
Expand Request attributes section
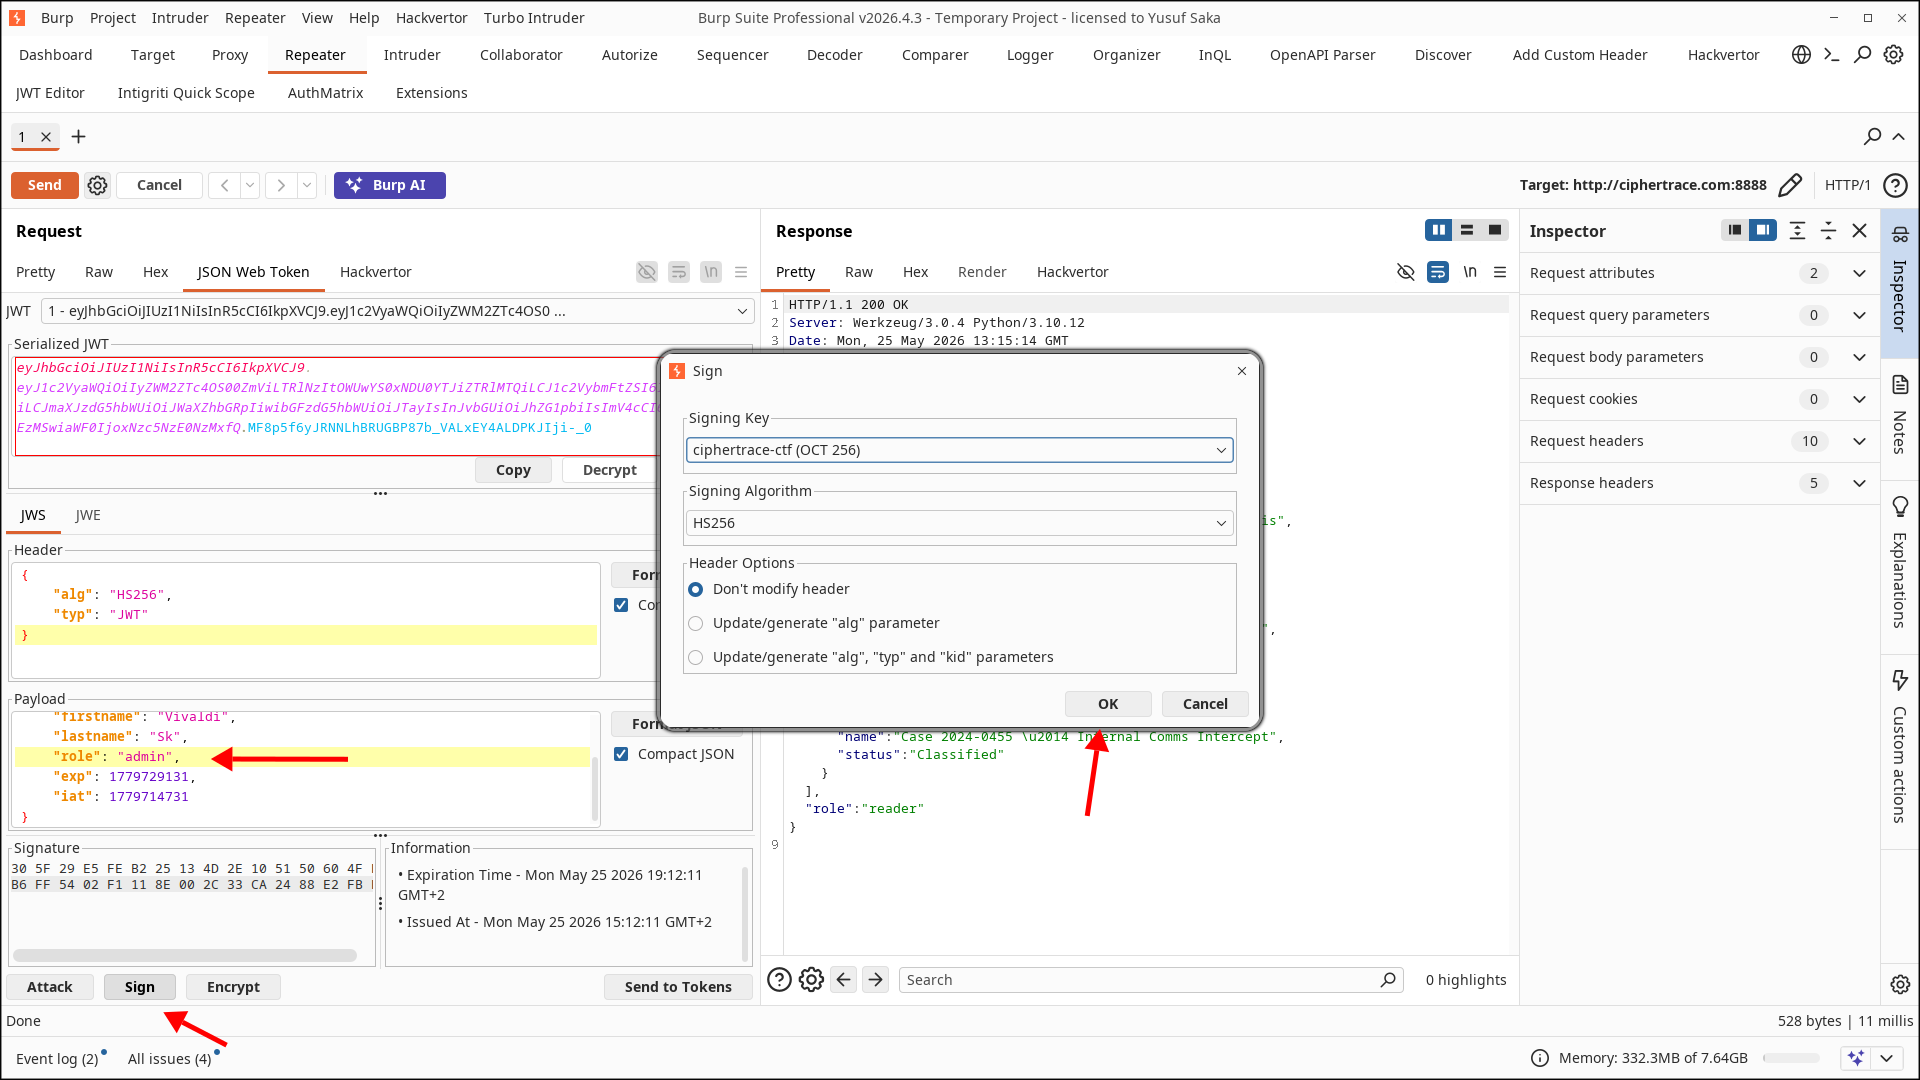[1859, 274]
